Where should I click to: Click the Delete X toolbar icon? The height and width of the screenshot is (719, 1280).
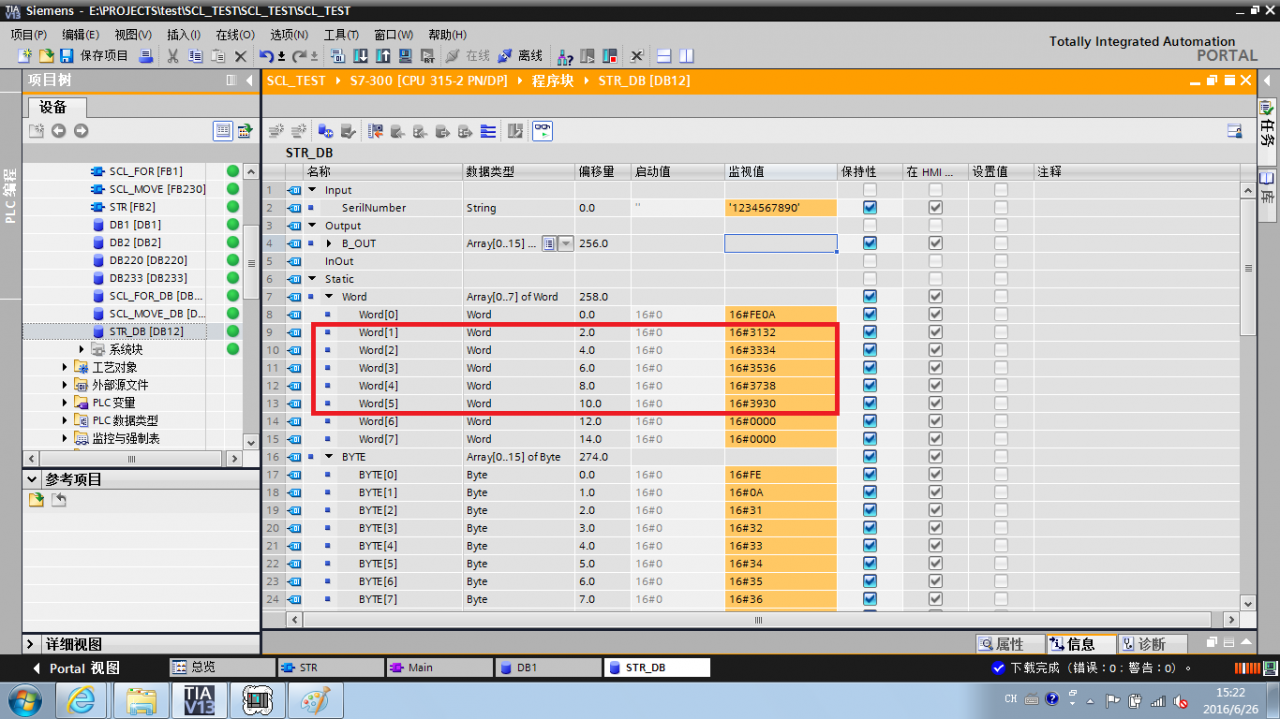[240, 56]
